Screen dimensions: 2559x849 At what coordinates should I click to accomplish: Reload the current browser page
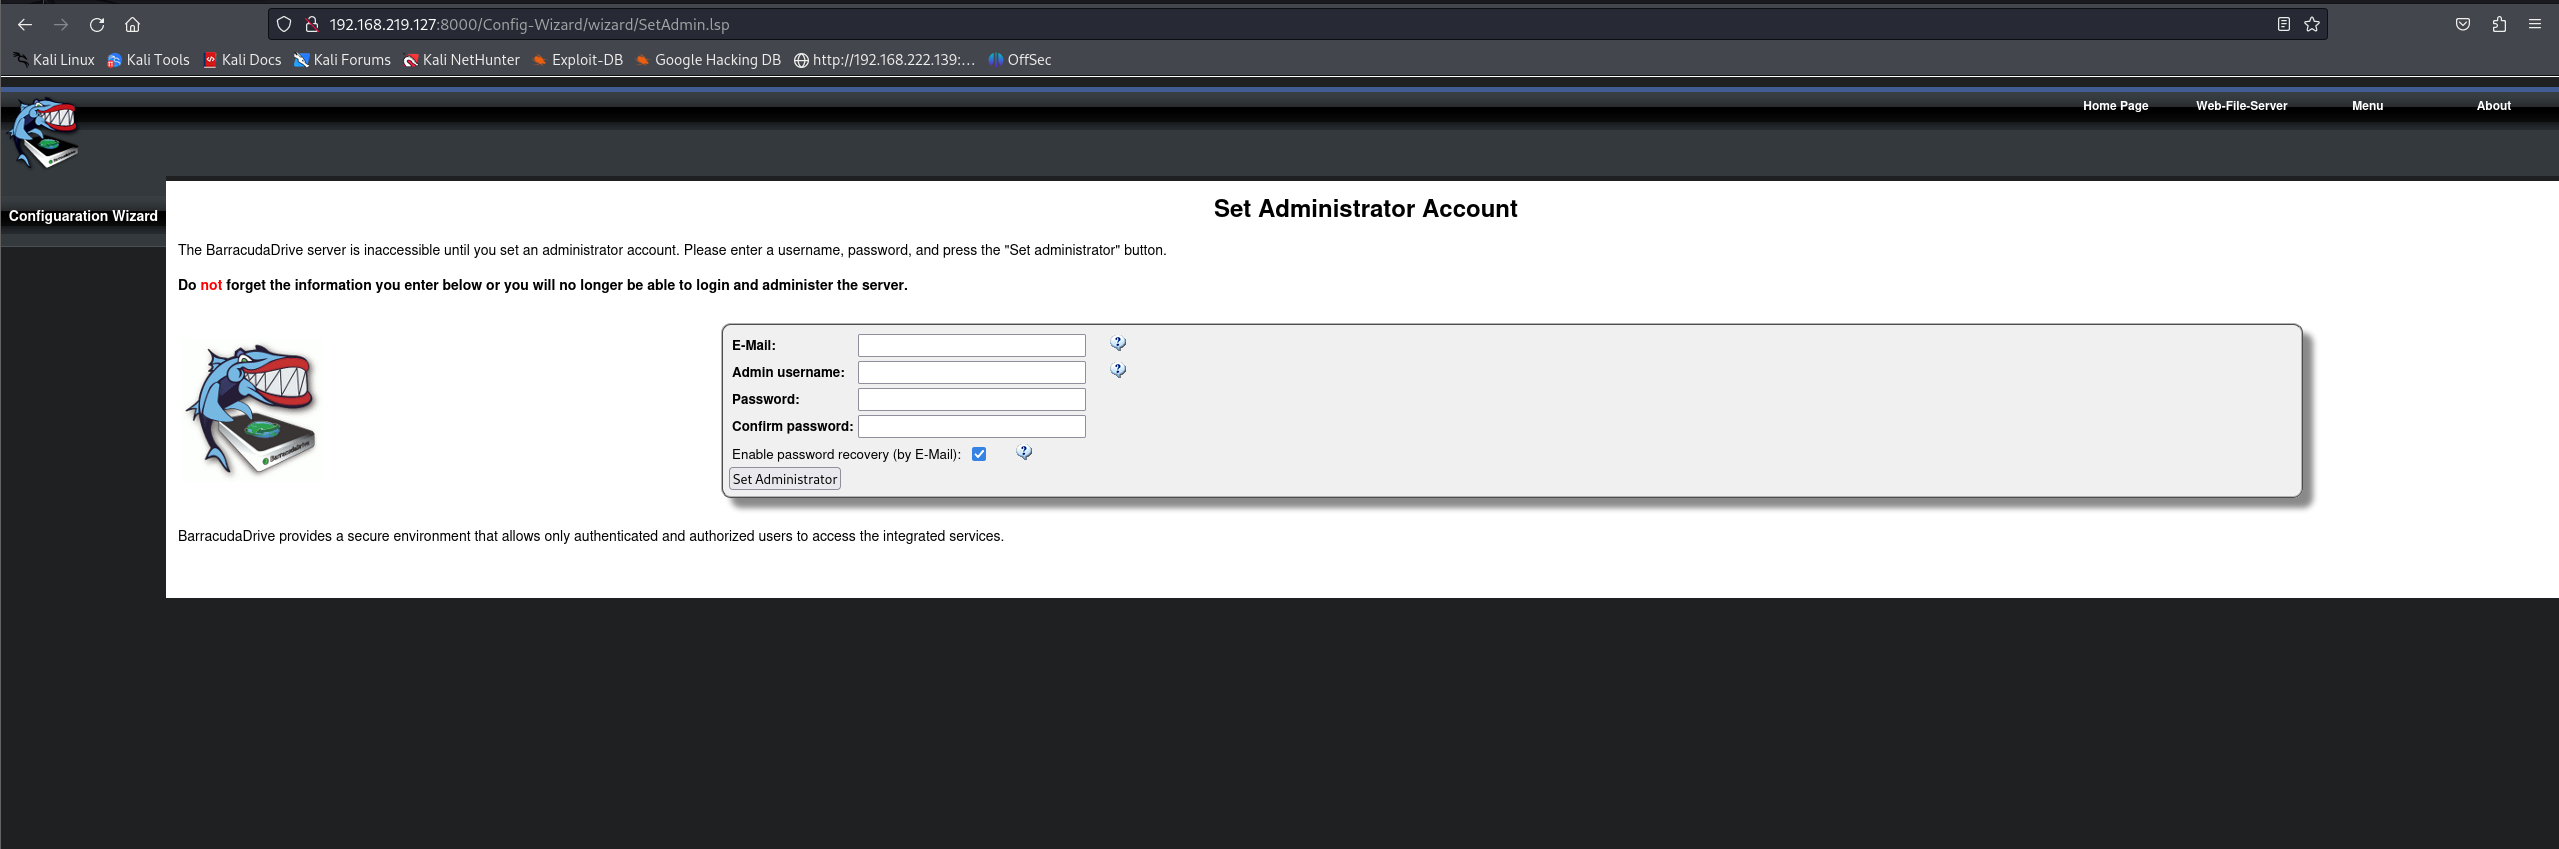[x=97, y=24]
